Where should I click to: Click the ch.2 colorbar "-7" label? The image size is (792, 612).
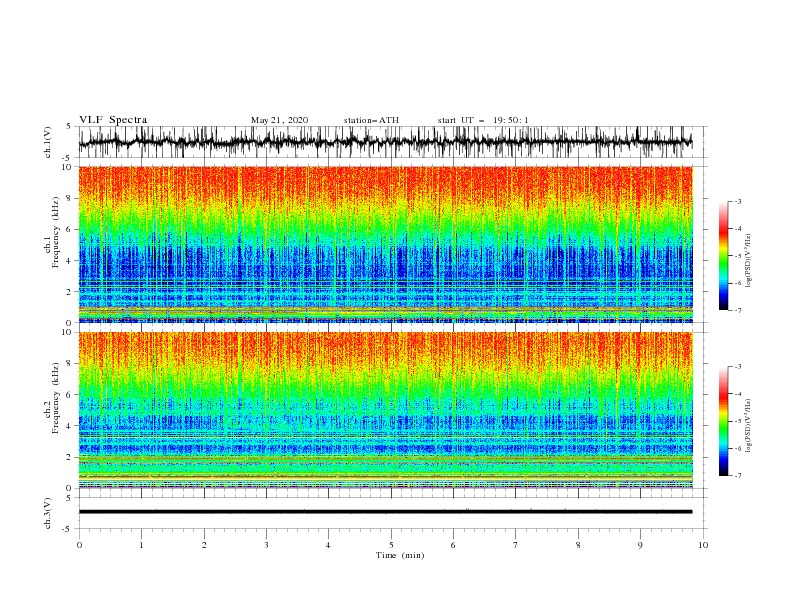click(x=738, y=476)
